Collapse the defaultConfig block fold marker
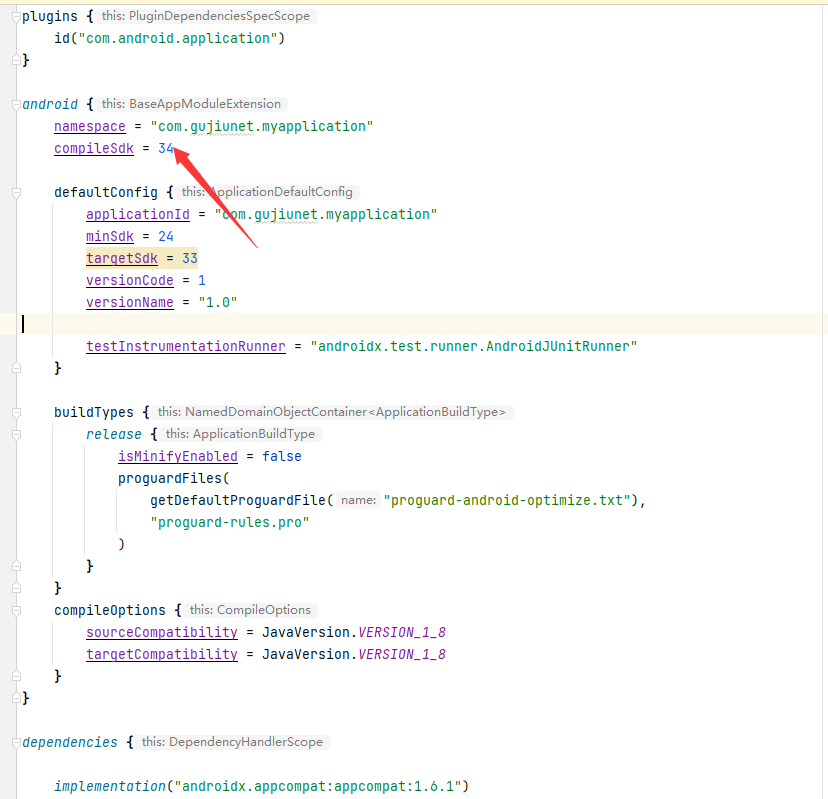Screen dimensions: 828x799 tap(16, 193)
